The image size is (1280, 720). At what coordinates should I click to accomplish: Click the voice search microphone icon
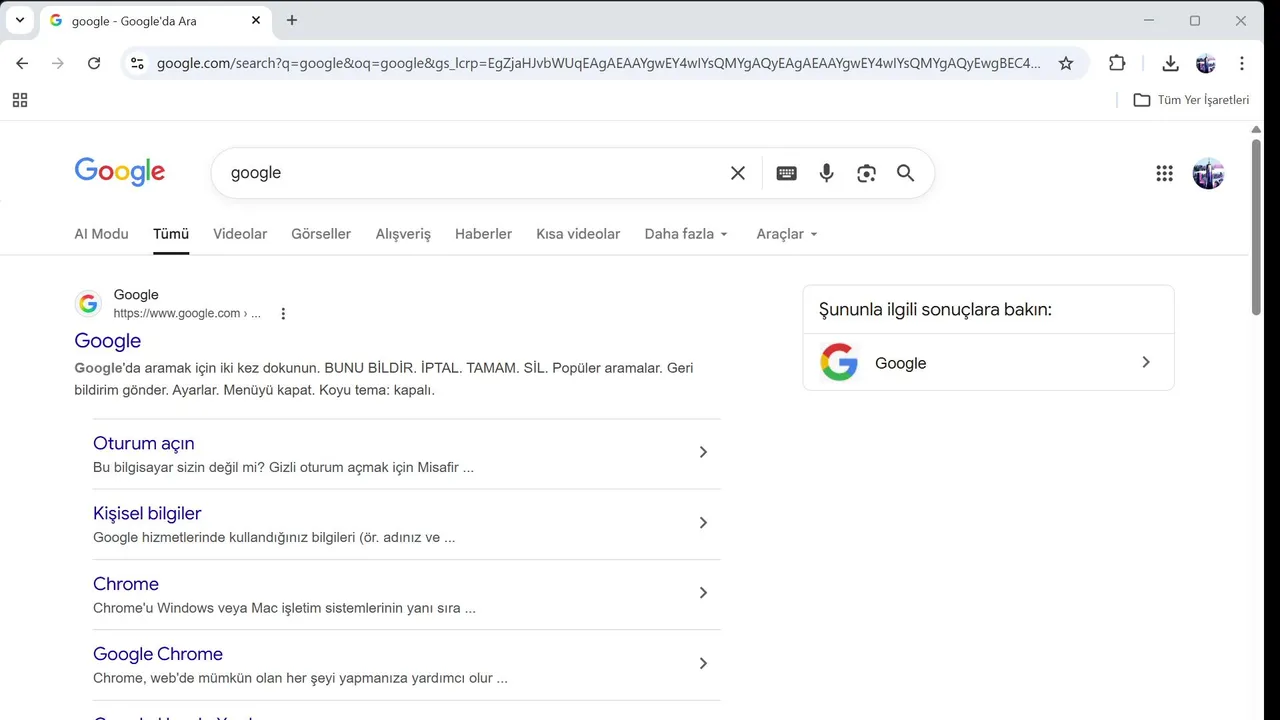[826, 173]
